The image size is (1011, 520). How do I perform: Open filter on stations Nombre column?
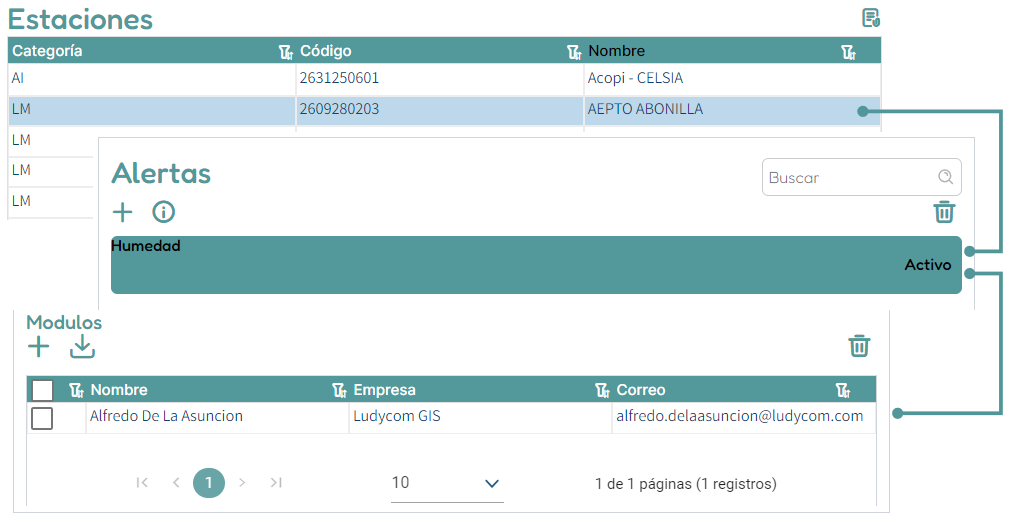click(848, 52)
